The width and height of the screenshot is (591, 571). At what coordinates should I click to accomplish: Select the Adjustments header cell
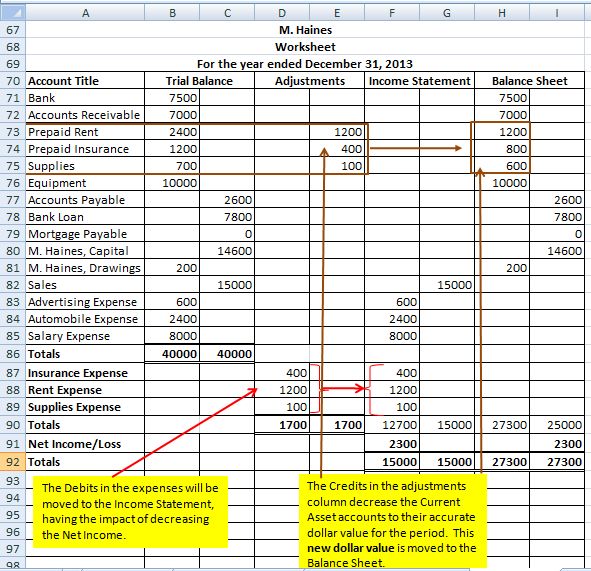click(309, 81)
